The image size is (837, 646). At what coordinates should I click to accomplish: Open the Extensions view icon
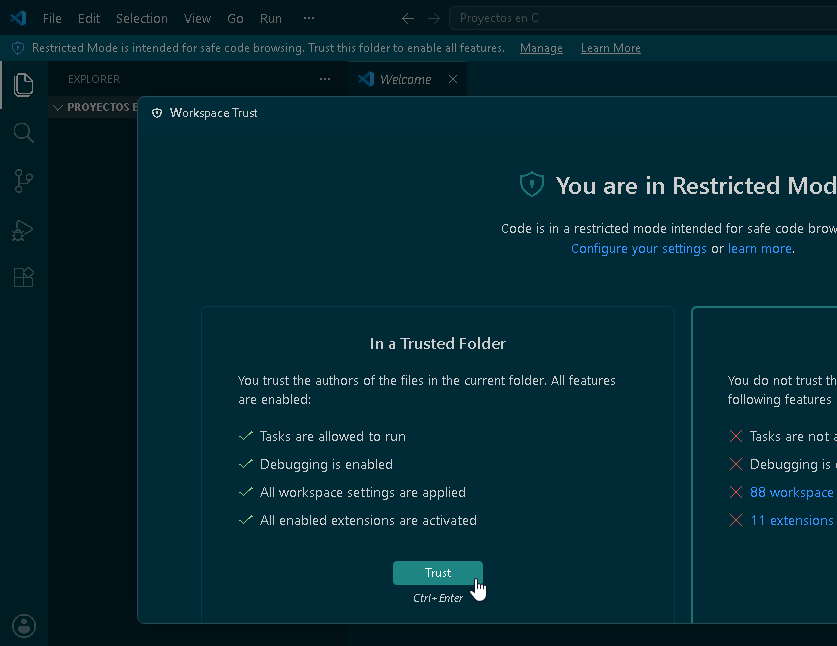click(x=23, y=278)
